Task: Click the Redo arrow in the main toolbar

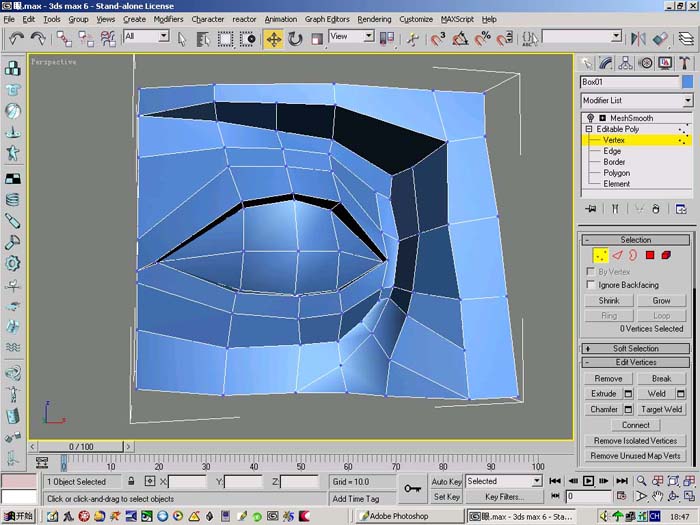Action: pos(38,38)
